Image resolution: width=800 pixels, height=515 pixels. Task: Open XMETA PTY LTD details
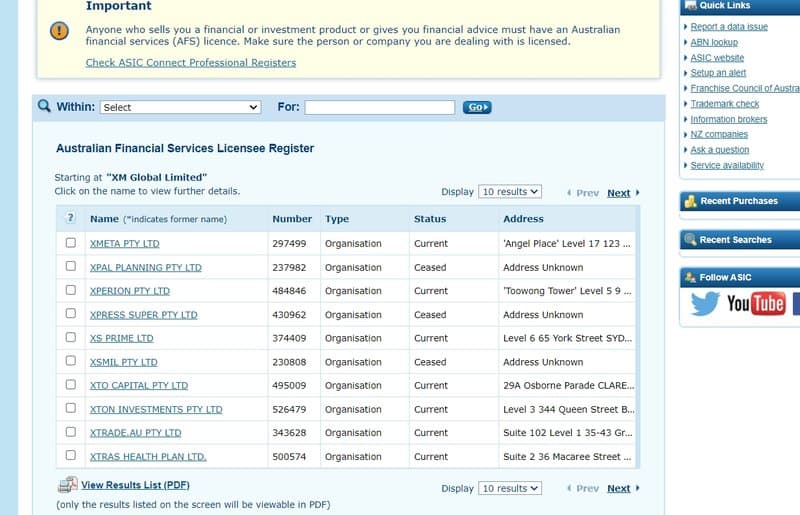pos(124,243)
